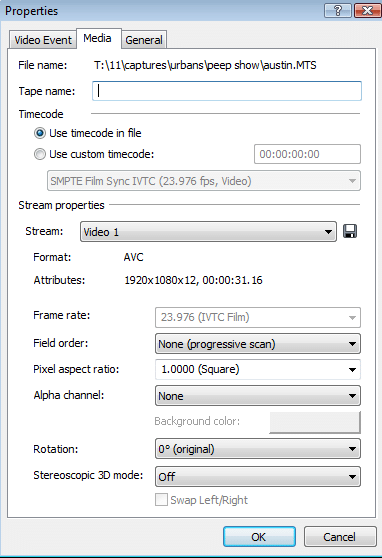Open the SMPTE timecode format dropdown

coord(204,181)
